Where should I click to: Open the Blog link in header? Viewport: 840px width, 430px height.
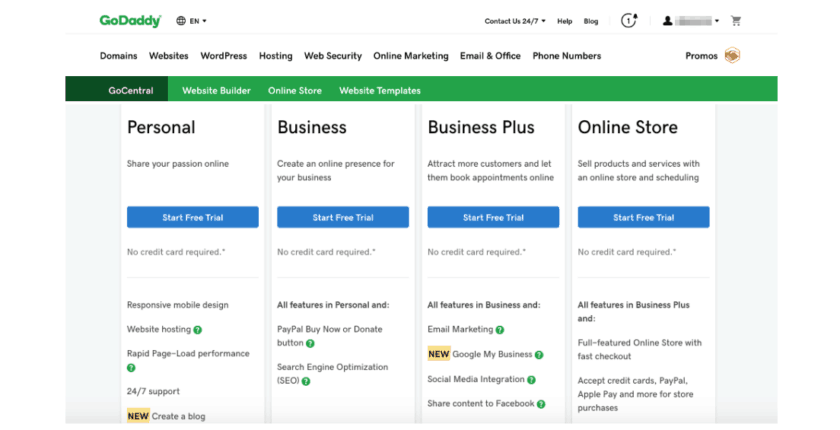click(591, 21)
